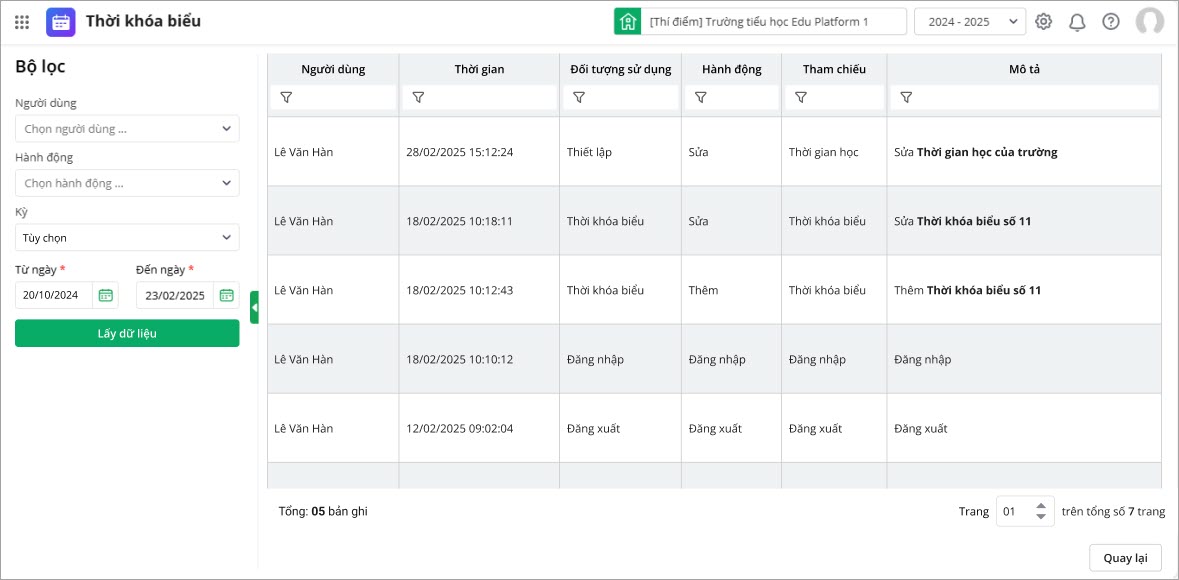
Task: Open the user avatar menu
Action: 1149,21
